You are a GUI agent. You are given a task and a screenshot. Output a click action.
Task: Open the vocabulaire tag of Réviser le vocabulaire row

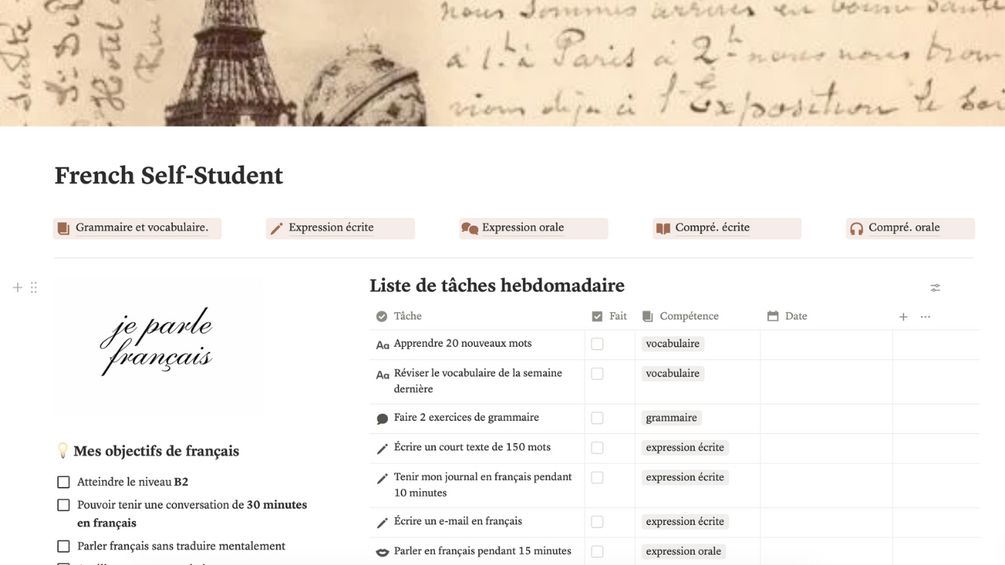672,373
